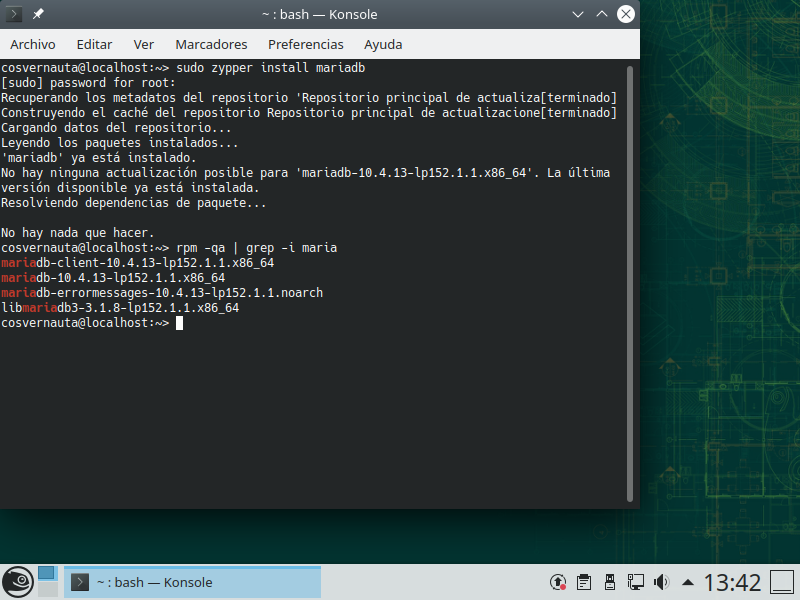Click the text 'mariadb-client-10.4.13-lp152.1.1.x86_64'
Viewport: 800px width, 600px height.
(138, 263)
